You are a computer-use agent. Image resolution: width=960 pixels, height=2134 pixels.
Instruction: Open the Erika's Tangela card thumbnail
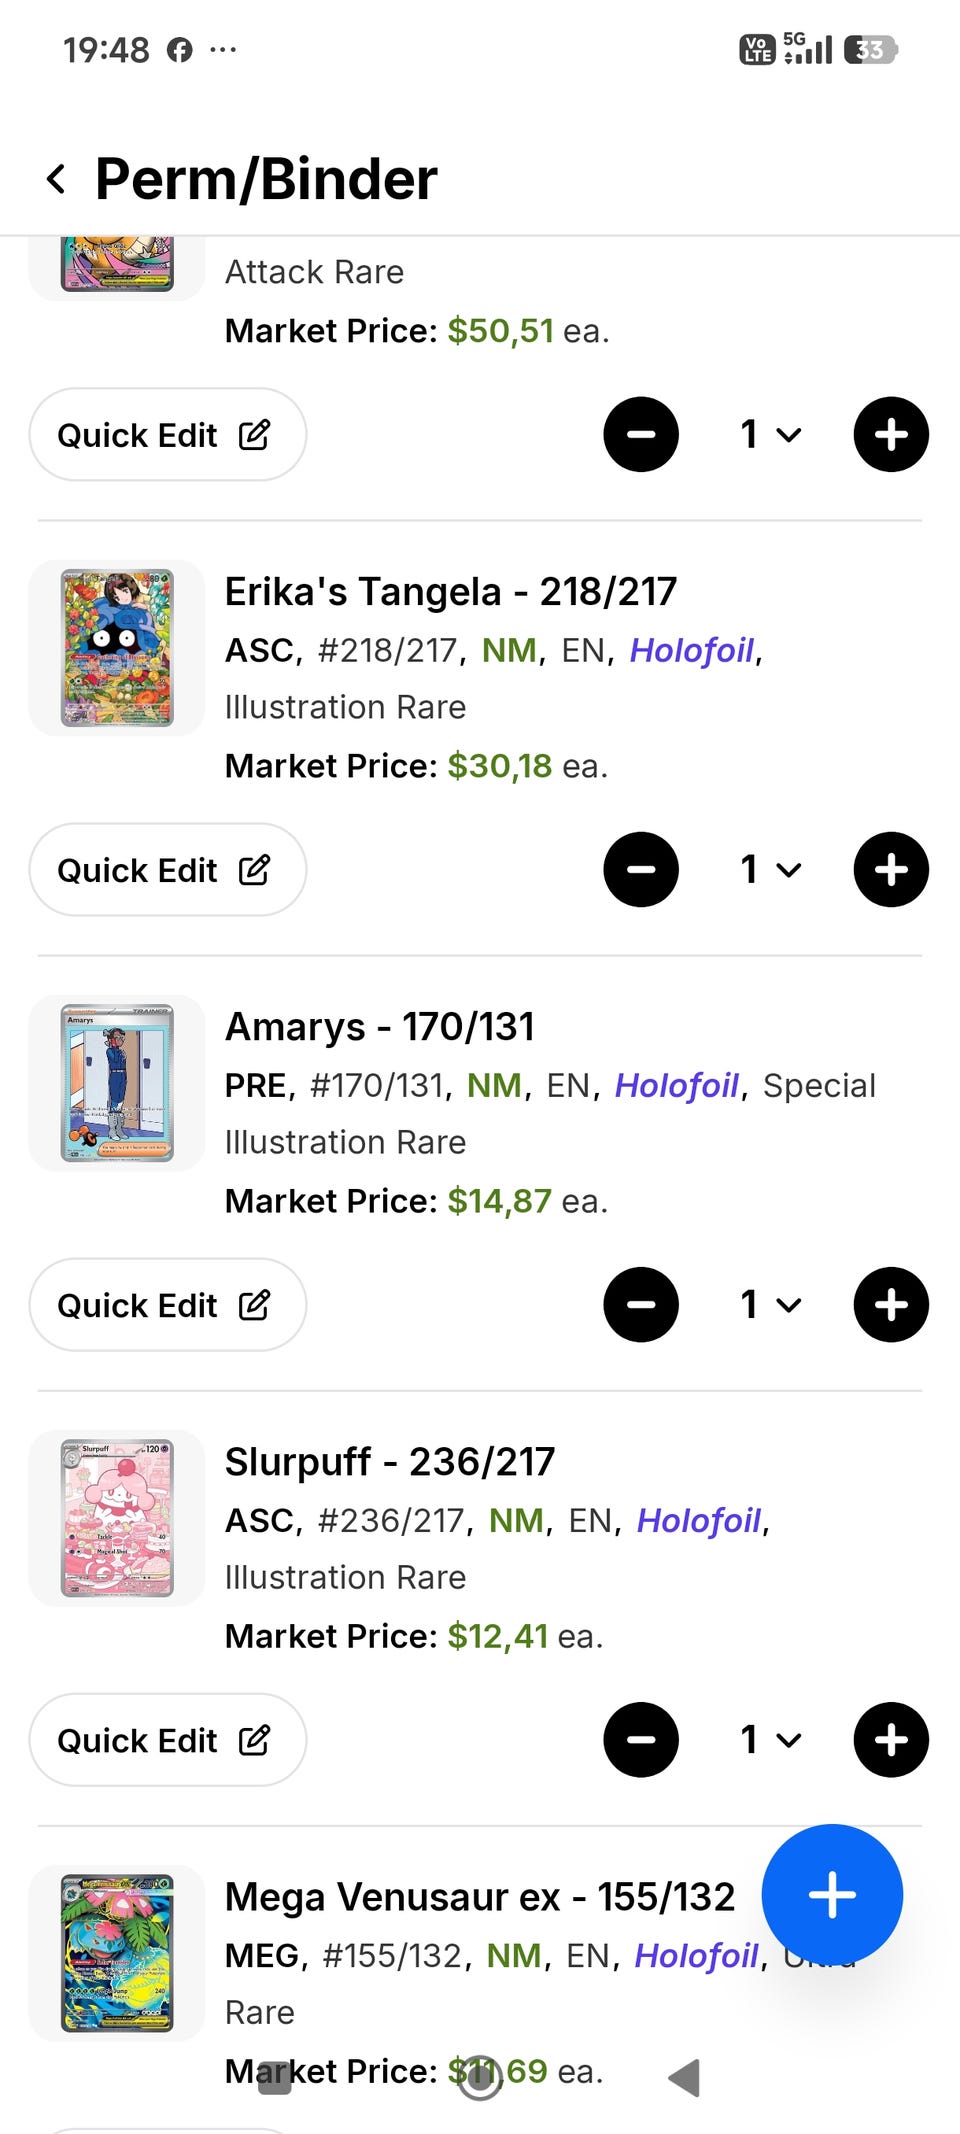(x=117, y=648)
